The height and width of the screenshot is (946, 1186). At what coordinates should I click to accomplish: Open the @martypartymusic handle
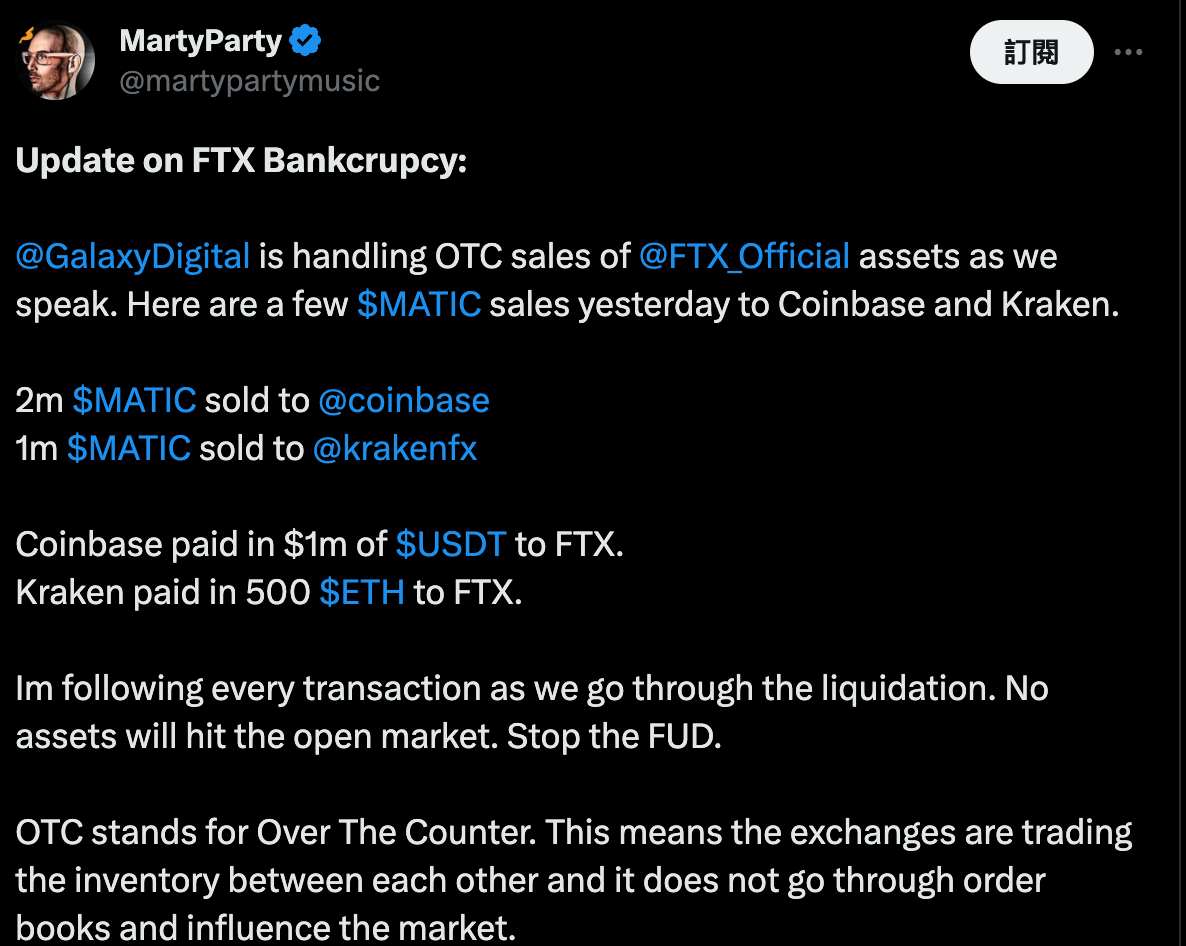tap(249, 81)
